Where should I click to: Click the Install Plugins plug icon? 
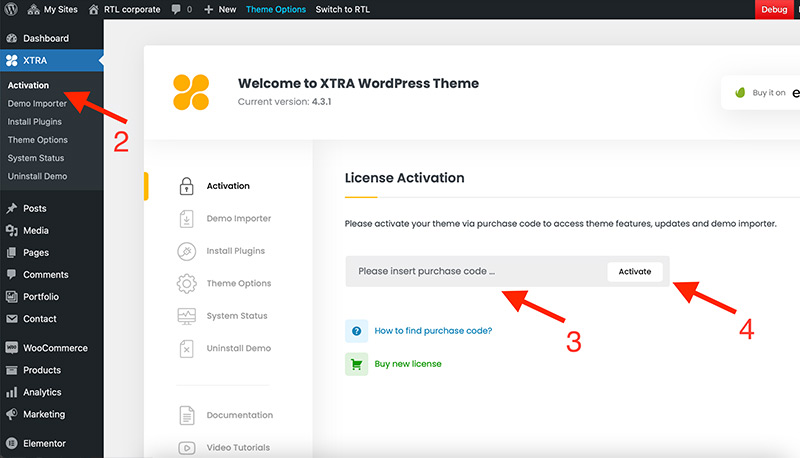(186, 251)
